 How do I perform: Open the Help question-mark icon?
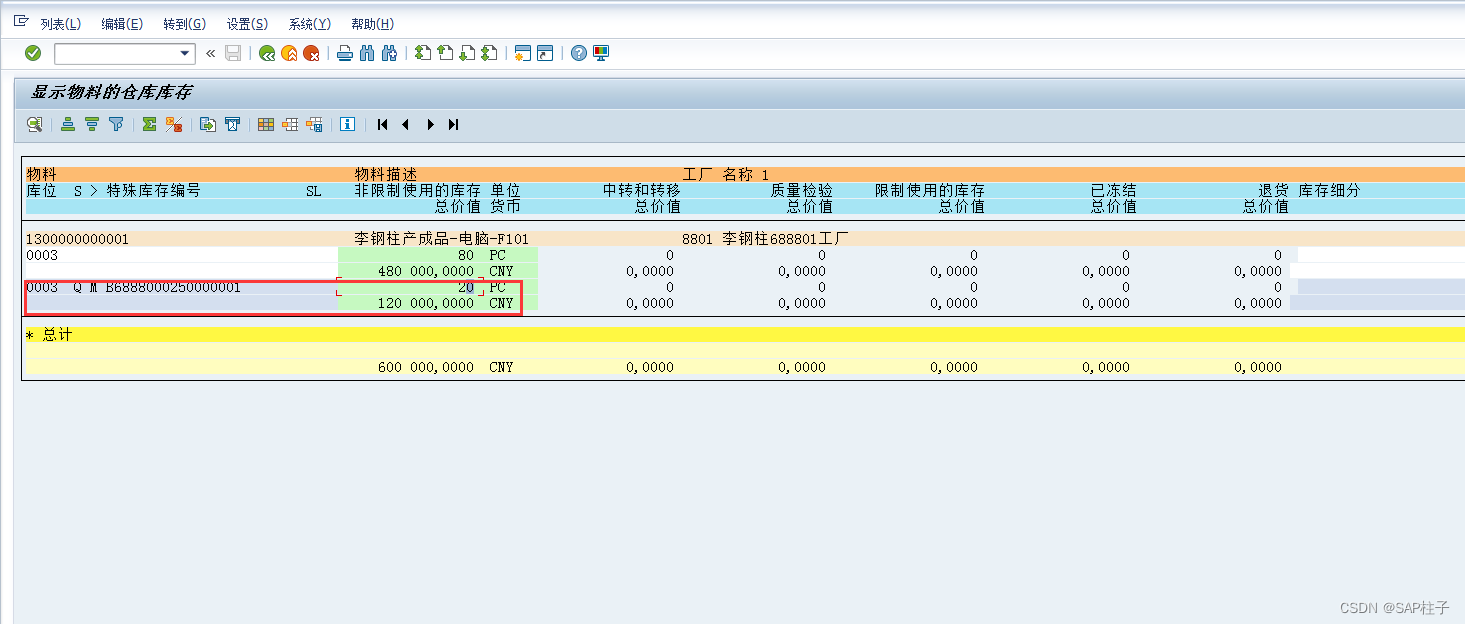[x=578, y=53]
